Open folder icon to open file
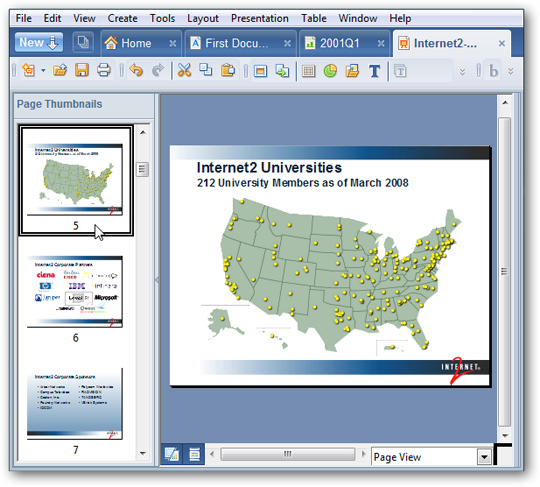The height and width of the screenshot is (487, 540). pos(60,70)
